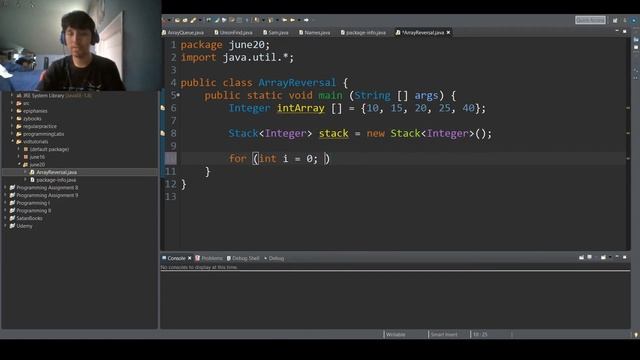Click the Quick Access search field
The width and height of the screenshot is (640, 360).
(590, 20)
